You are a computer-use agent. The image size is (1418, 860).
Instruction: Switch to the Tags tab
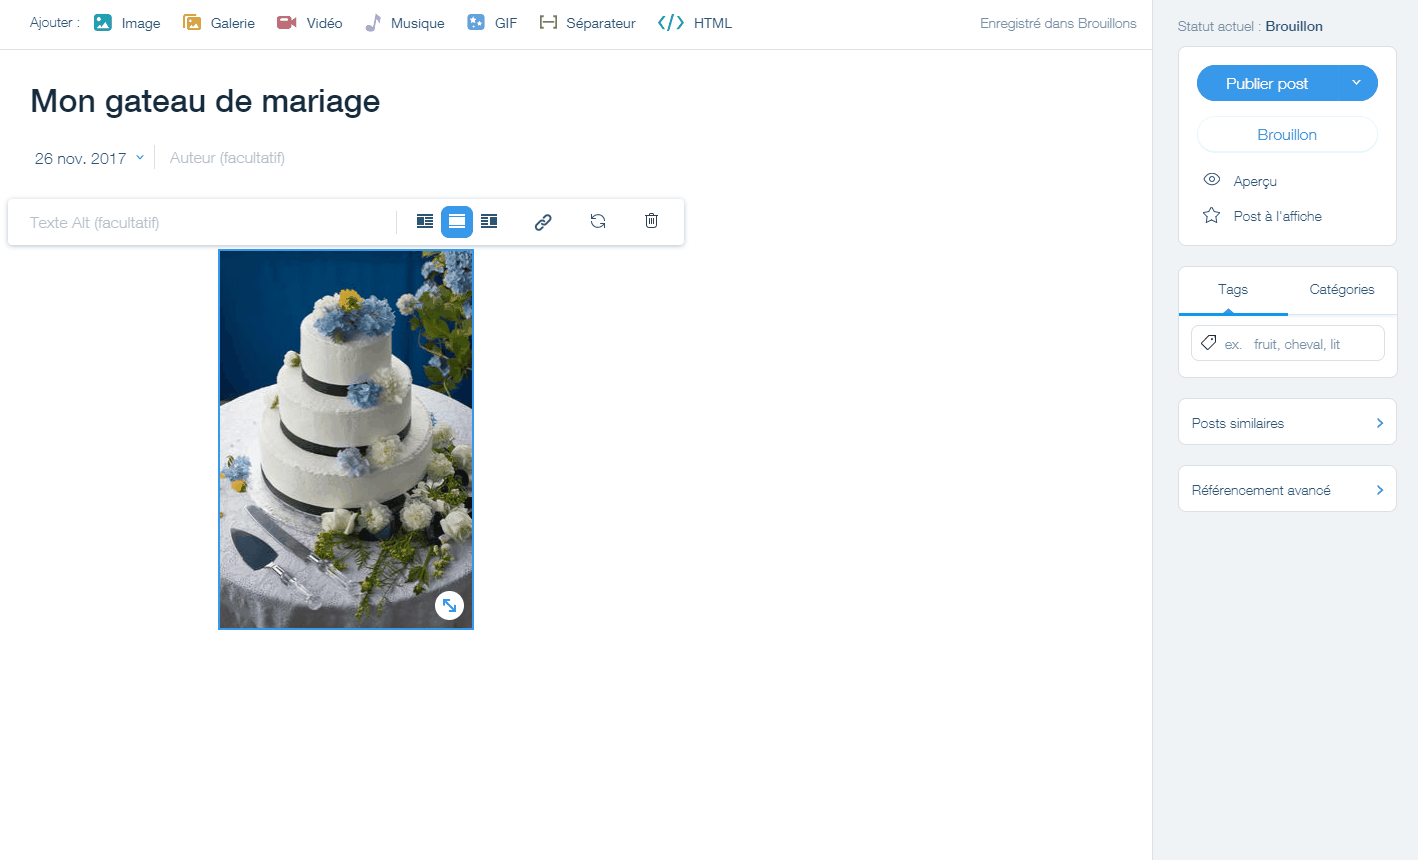1233,290
